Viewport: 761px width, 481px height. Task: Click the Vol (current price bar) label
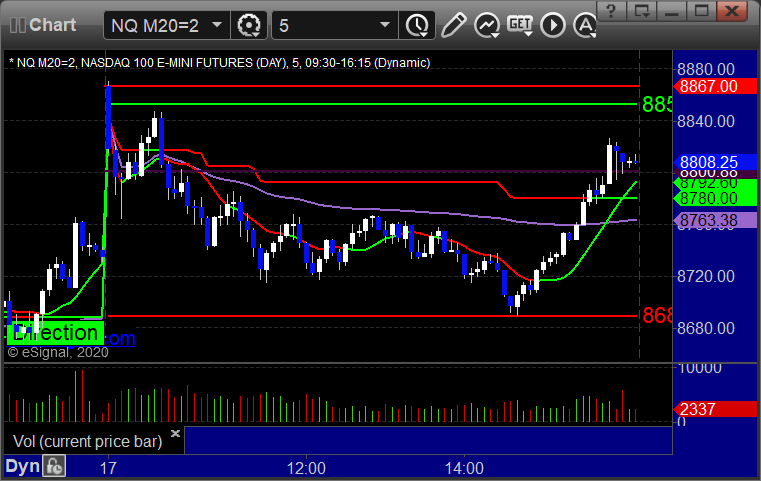coord(87,441)
